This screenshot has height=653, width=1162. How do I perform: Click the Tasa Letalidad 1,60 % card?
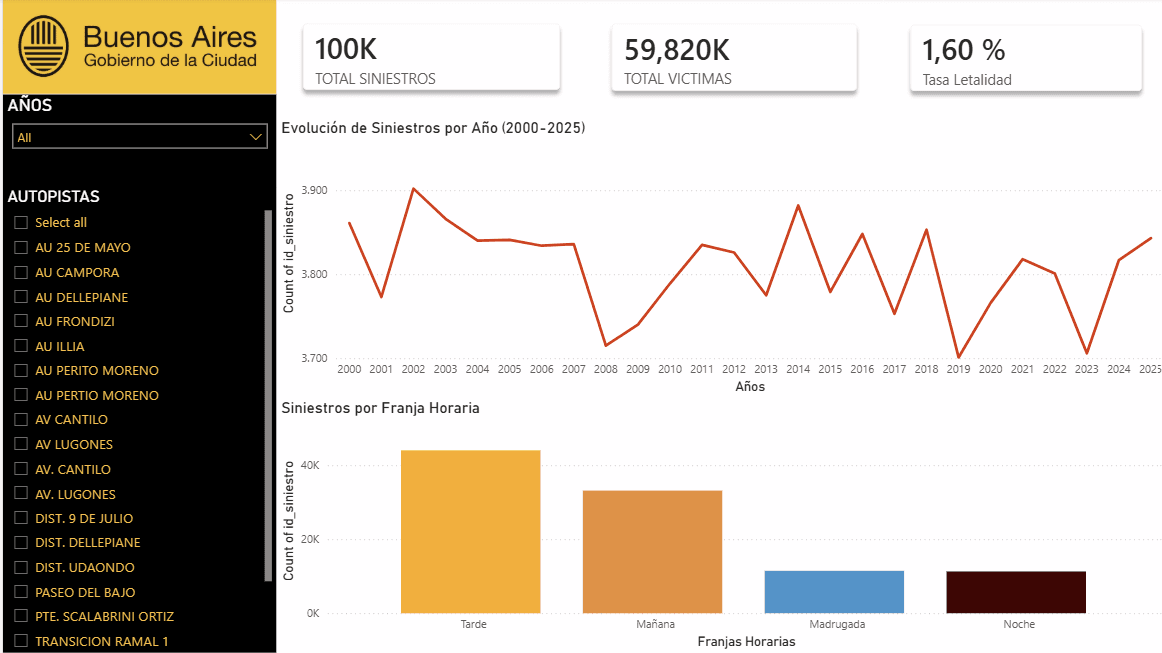tap(1026, 59)
